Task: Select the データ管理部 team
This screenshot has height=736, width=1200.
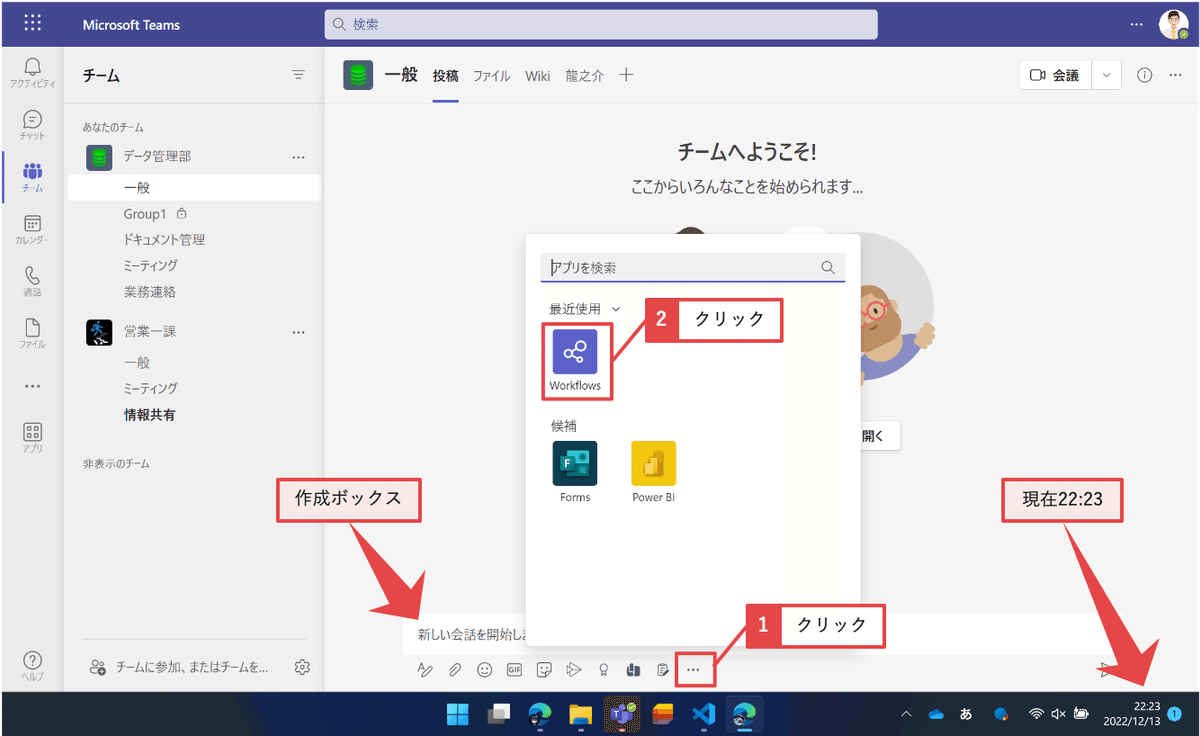Action: click(157, 157)
